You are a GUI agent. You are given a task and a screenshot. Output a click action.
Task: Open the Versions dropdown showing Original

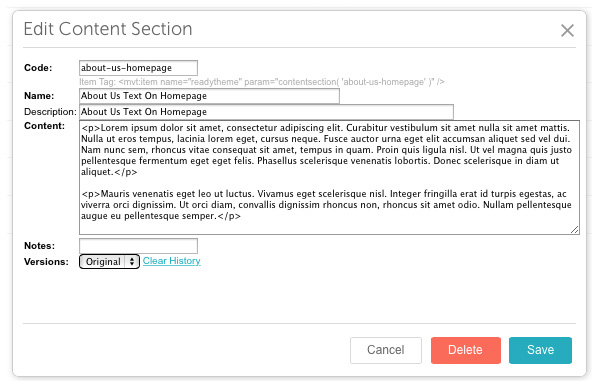pos(109,262)
